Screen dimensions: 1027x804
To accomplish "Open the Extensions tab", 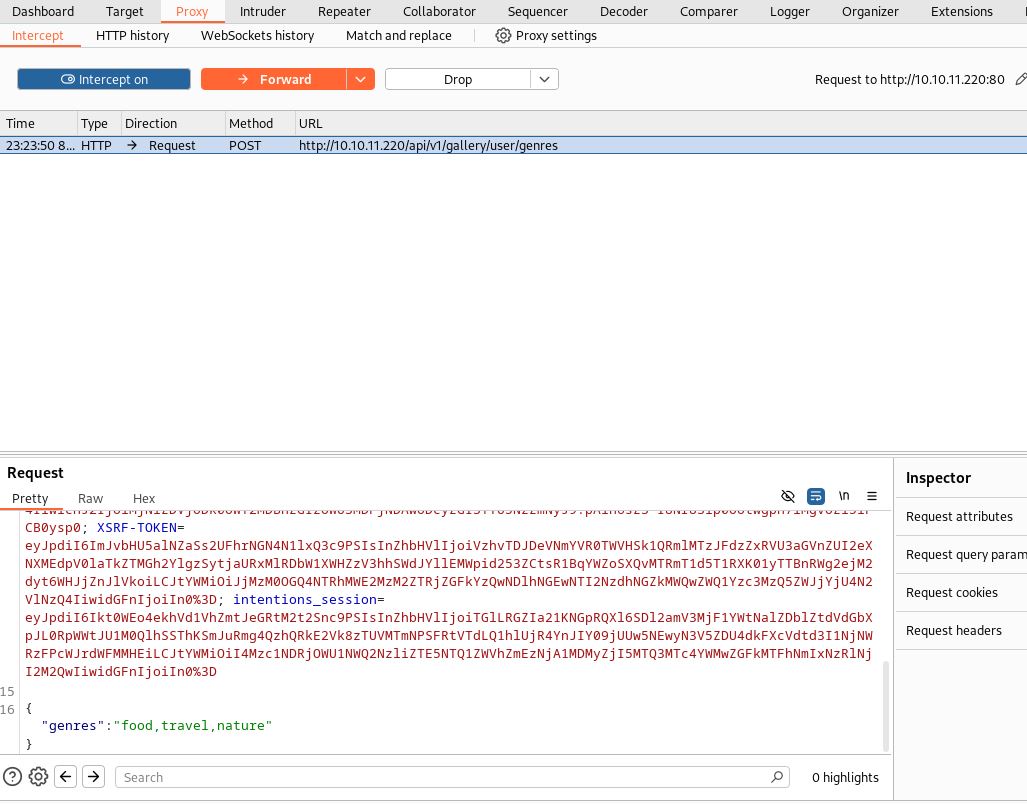I will 962,11.
